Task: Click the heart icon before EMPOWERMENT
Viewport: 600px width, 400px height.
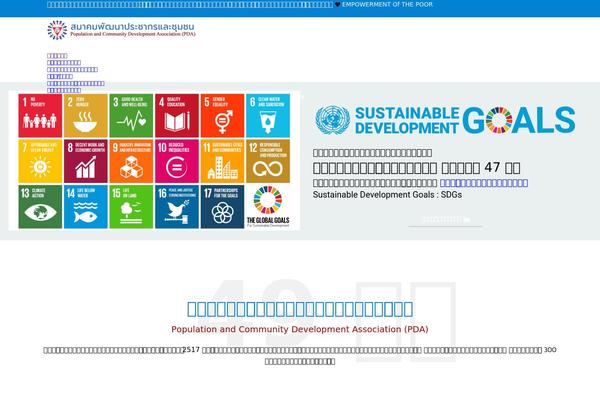Action: tap(338, 5)
